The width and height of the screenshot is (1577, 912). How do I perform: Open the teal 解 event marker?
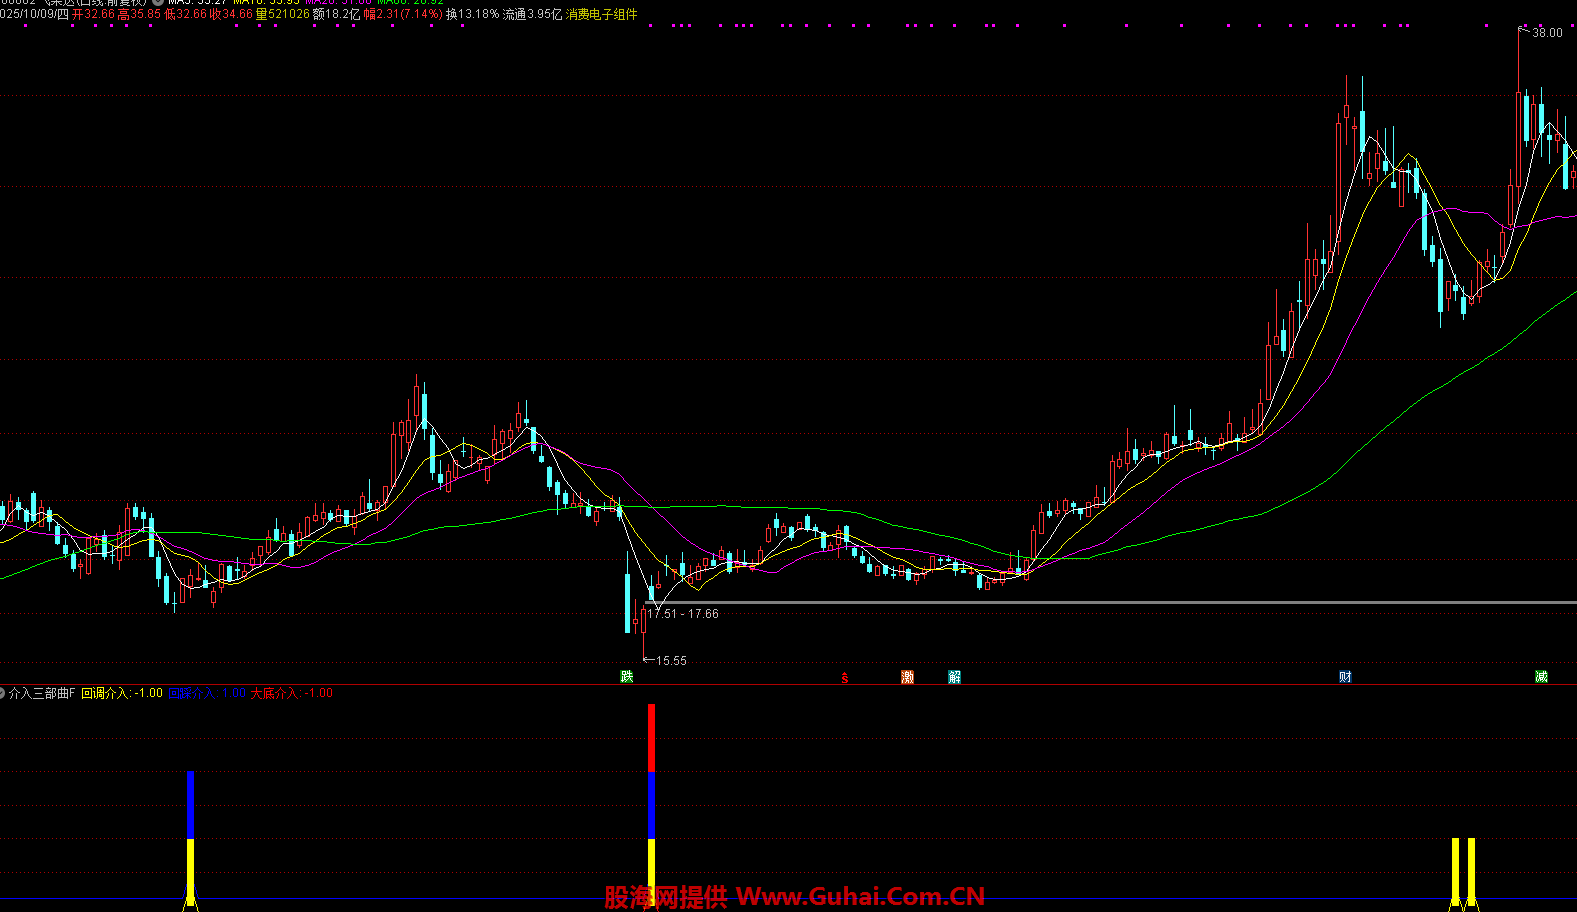tap(955, 677)
